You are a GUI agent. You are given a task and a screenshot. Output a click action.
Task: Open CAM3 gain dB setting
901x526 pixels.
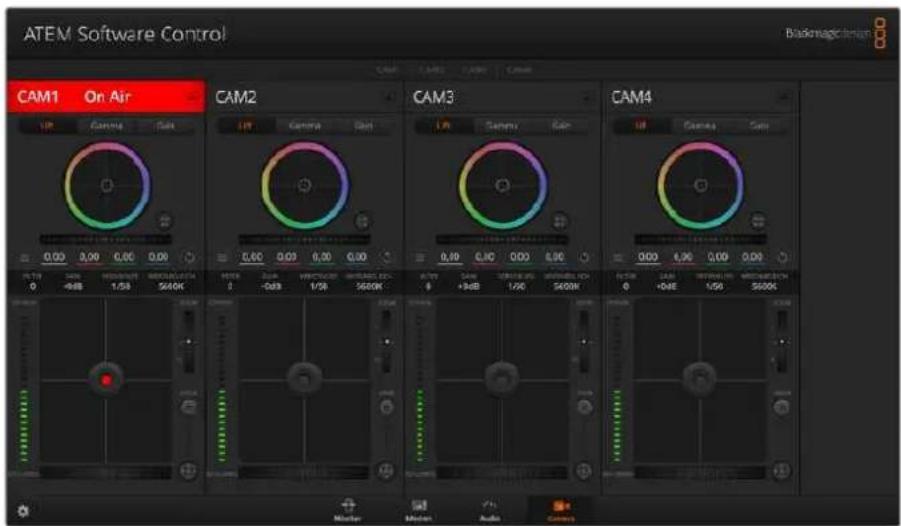(468, 282)
